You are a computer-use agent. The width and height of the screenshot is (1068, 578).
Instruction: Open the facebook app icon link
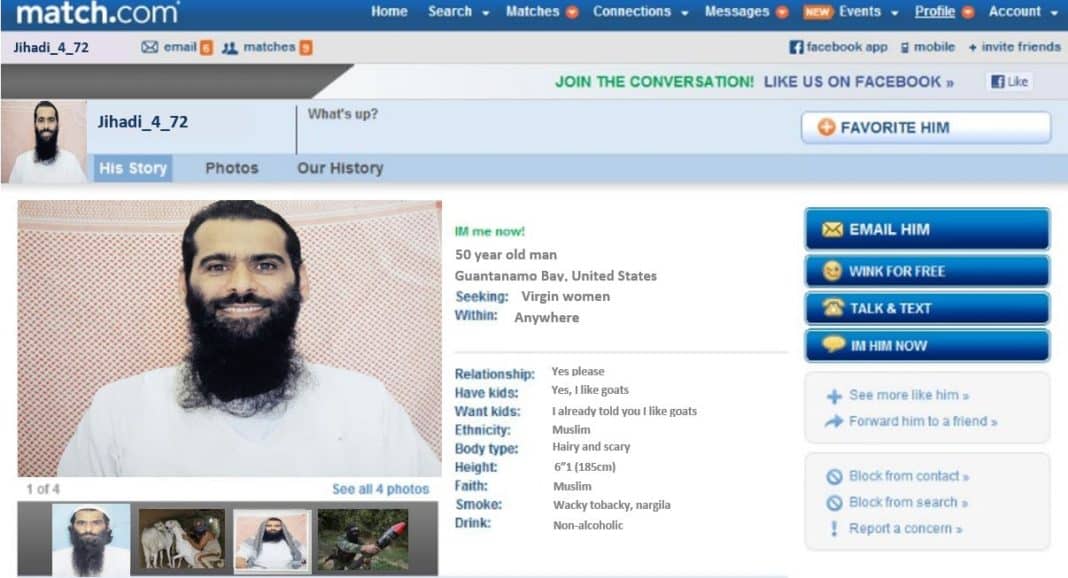click(x=796, y=47)
